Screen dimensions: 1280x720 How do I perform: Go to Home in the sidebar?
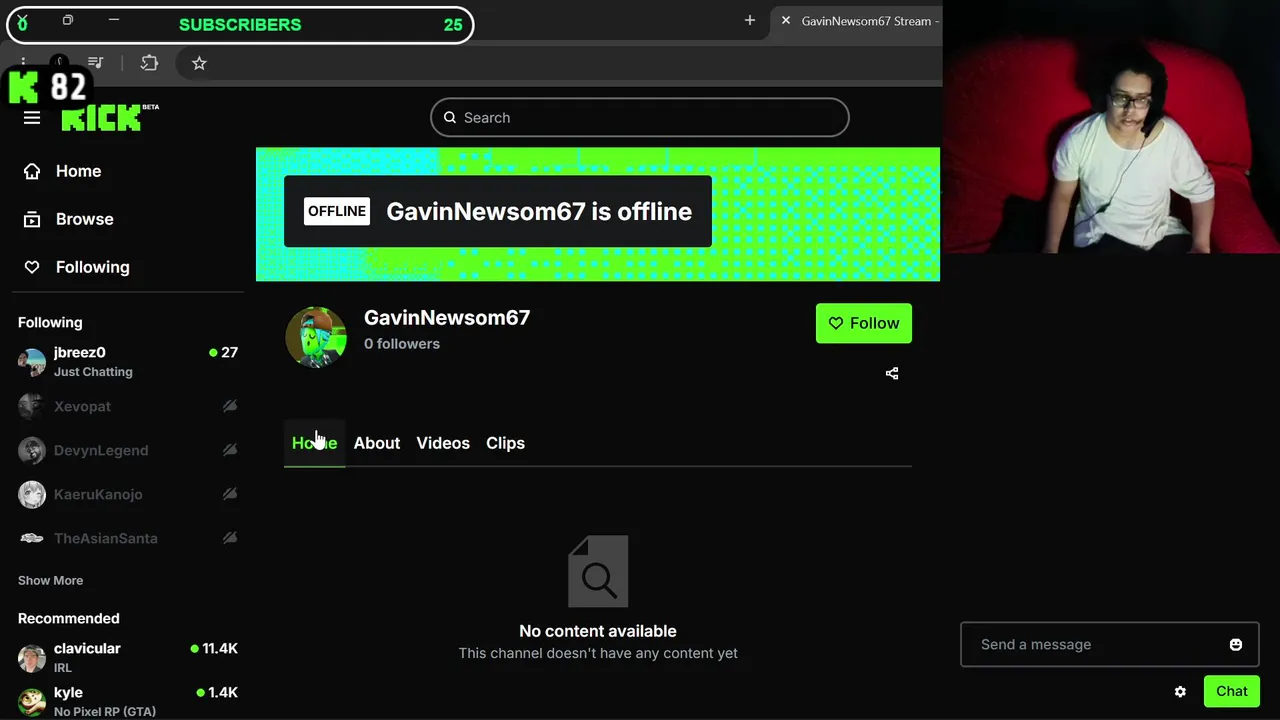[78, 171]
